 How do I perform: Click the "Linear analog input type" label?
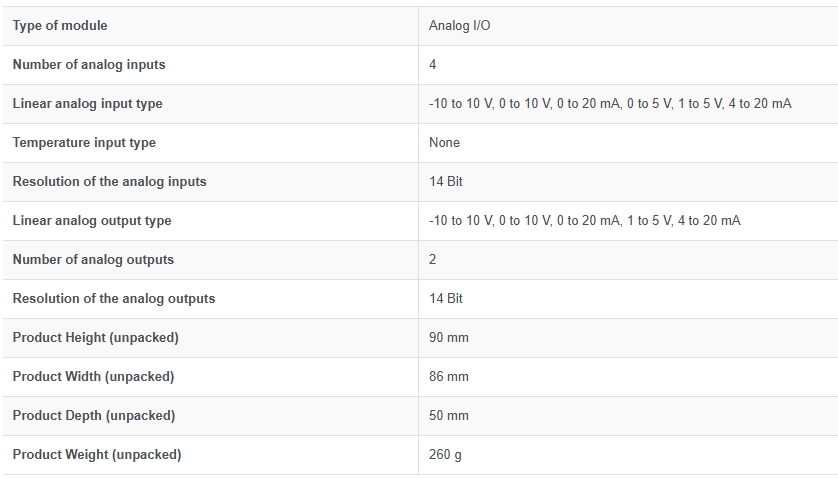88,104
